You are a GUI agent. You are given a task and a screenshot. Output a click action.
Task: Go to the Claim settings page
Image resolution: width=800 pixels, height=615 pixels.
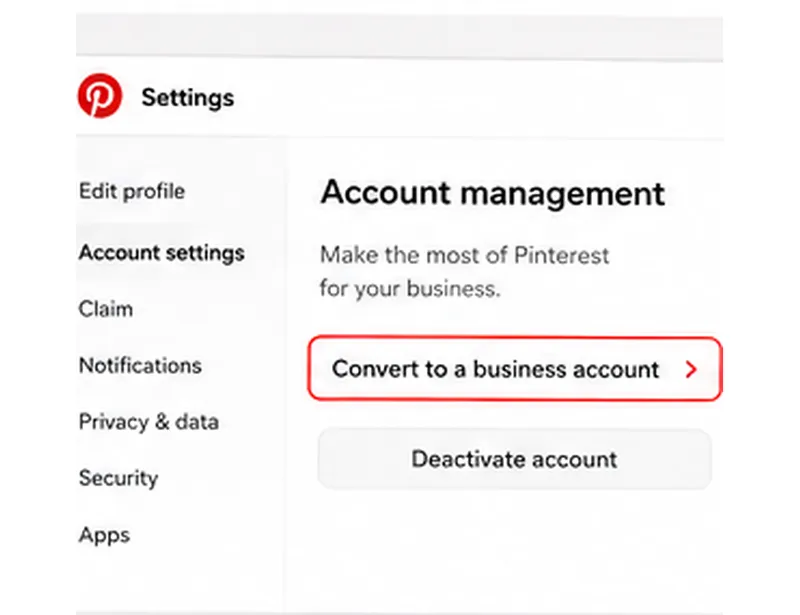tap(106, 309)
